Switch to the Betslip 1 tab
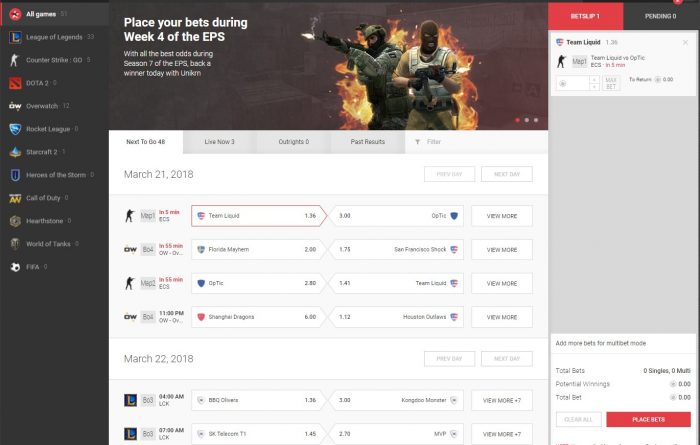Viewport: 700px width, 445px height. [x=585, y=16]
